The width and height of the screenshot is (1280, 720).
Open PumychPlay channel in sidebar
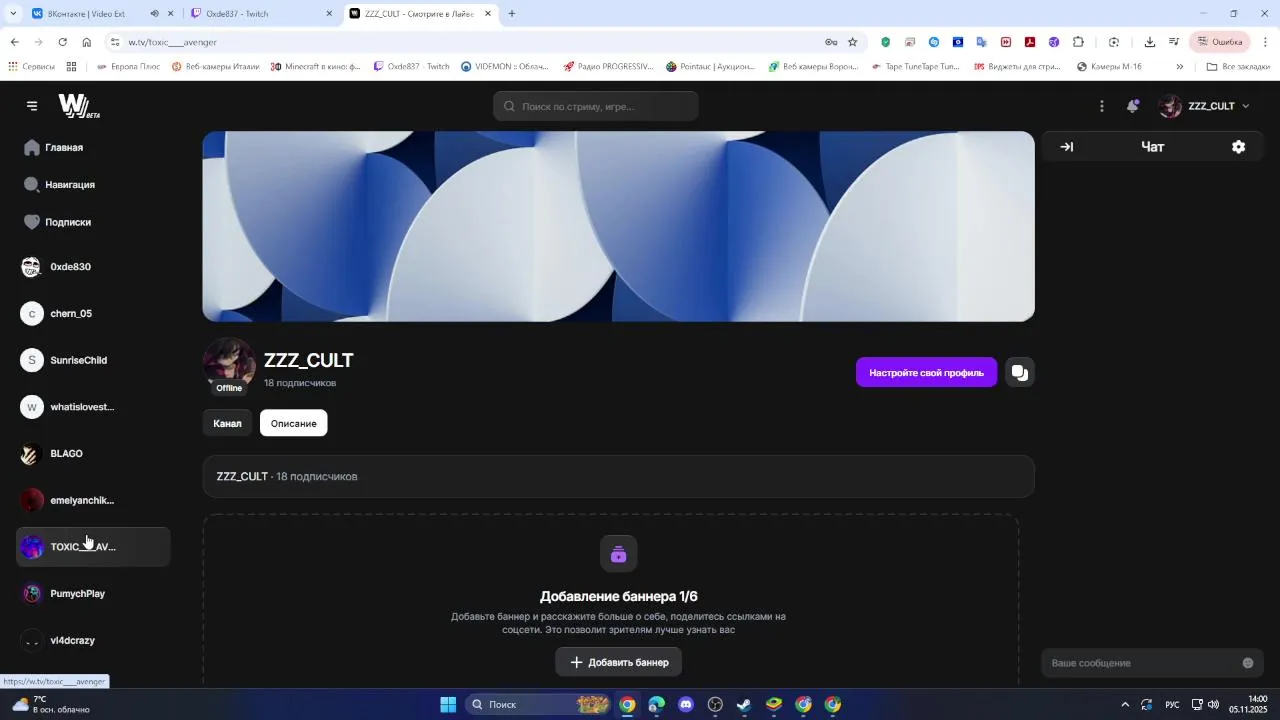93,594
